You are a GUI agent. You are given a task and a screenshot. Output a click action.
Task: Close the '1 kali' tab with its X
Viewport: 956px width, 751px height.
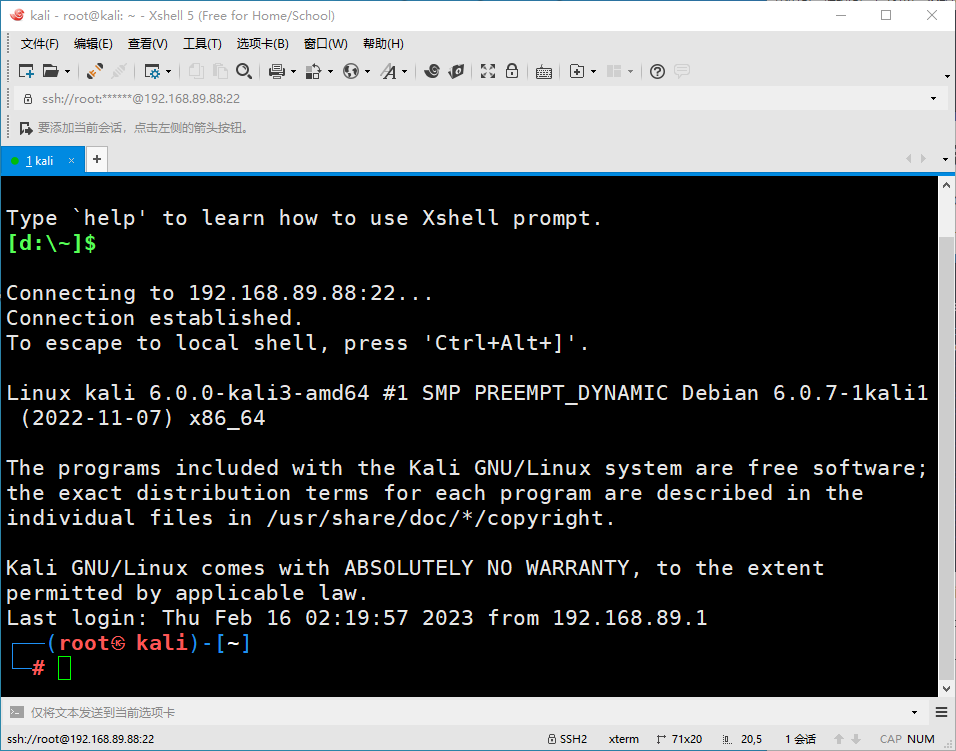tap(71, 160)
